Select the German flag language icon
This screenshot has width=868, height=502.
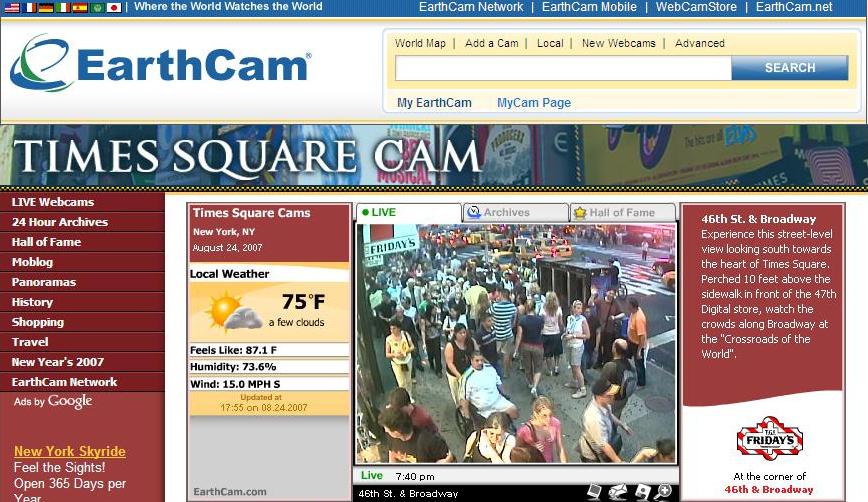pos(45,7)
